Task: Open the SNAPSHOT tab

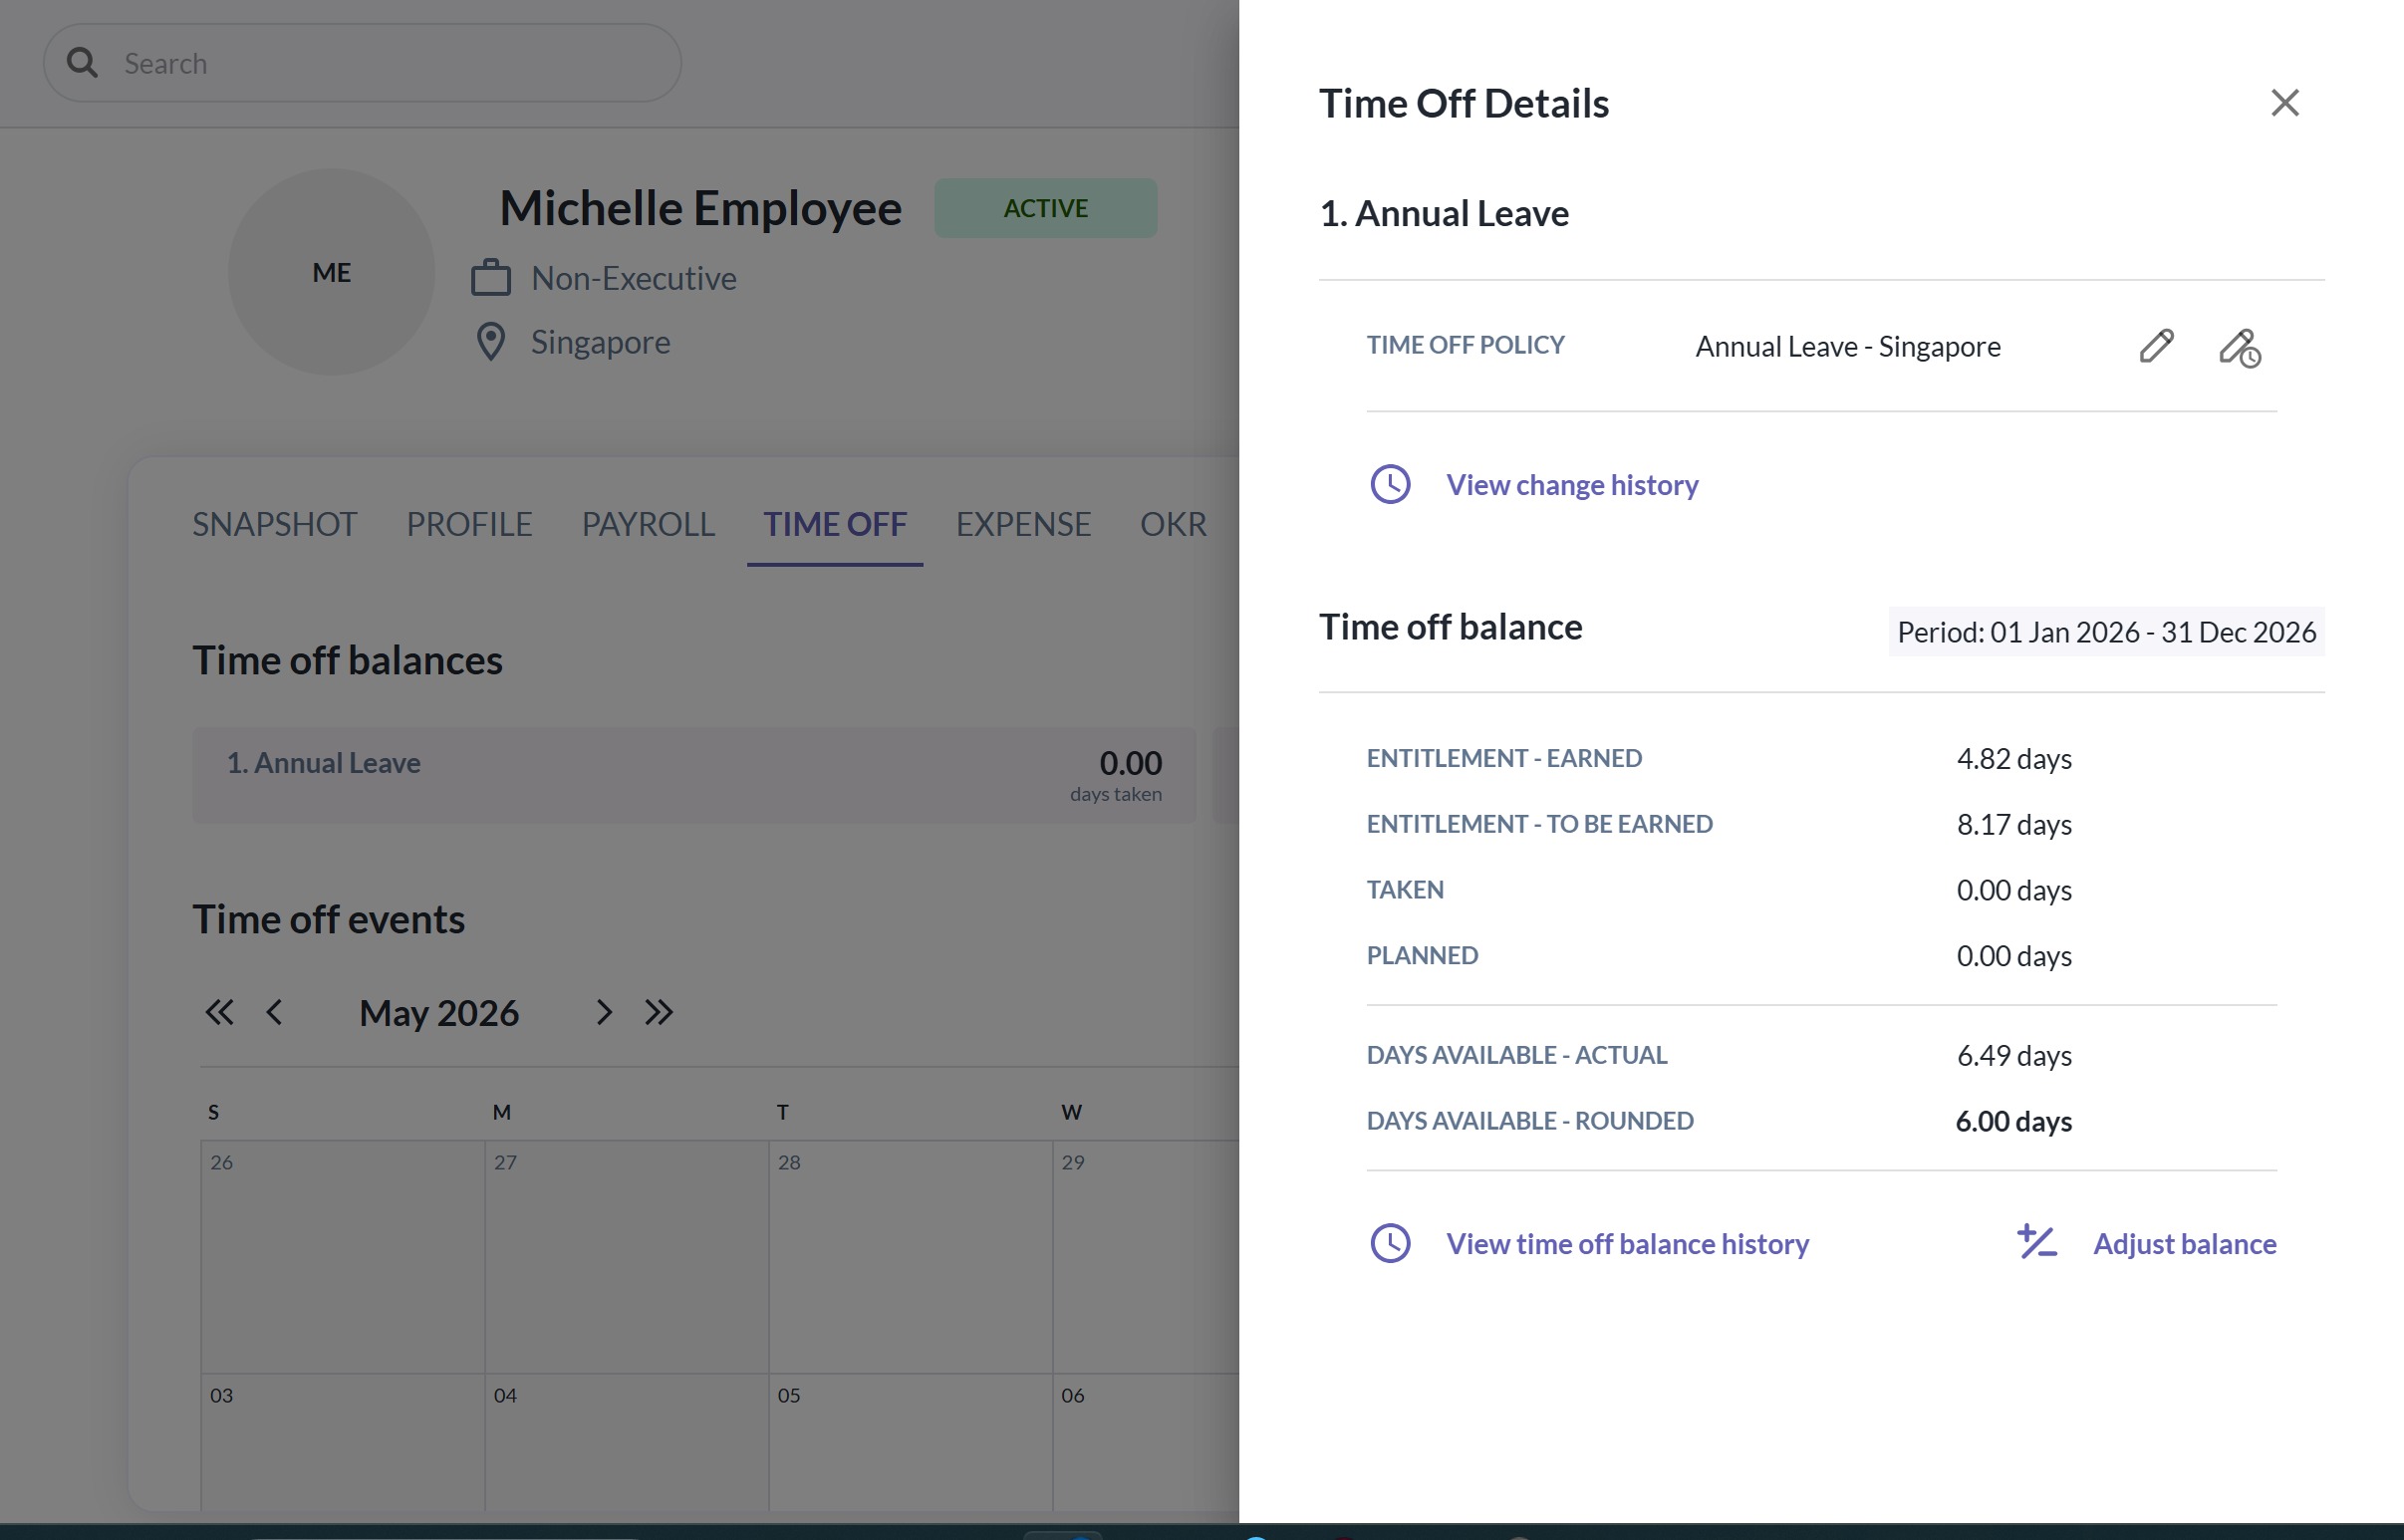Action: 274,524
